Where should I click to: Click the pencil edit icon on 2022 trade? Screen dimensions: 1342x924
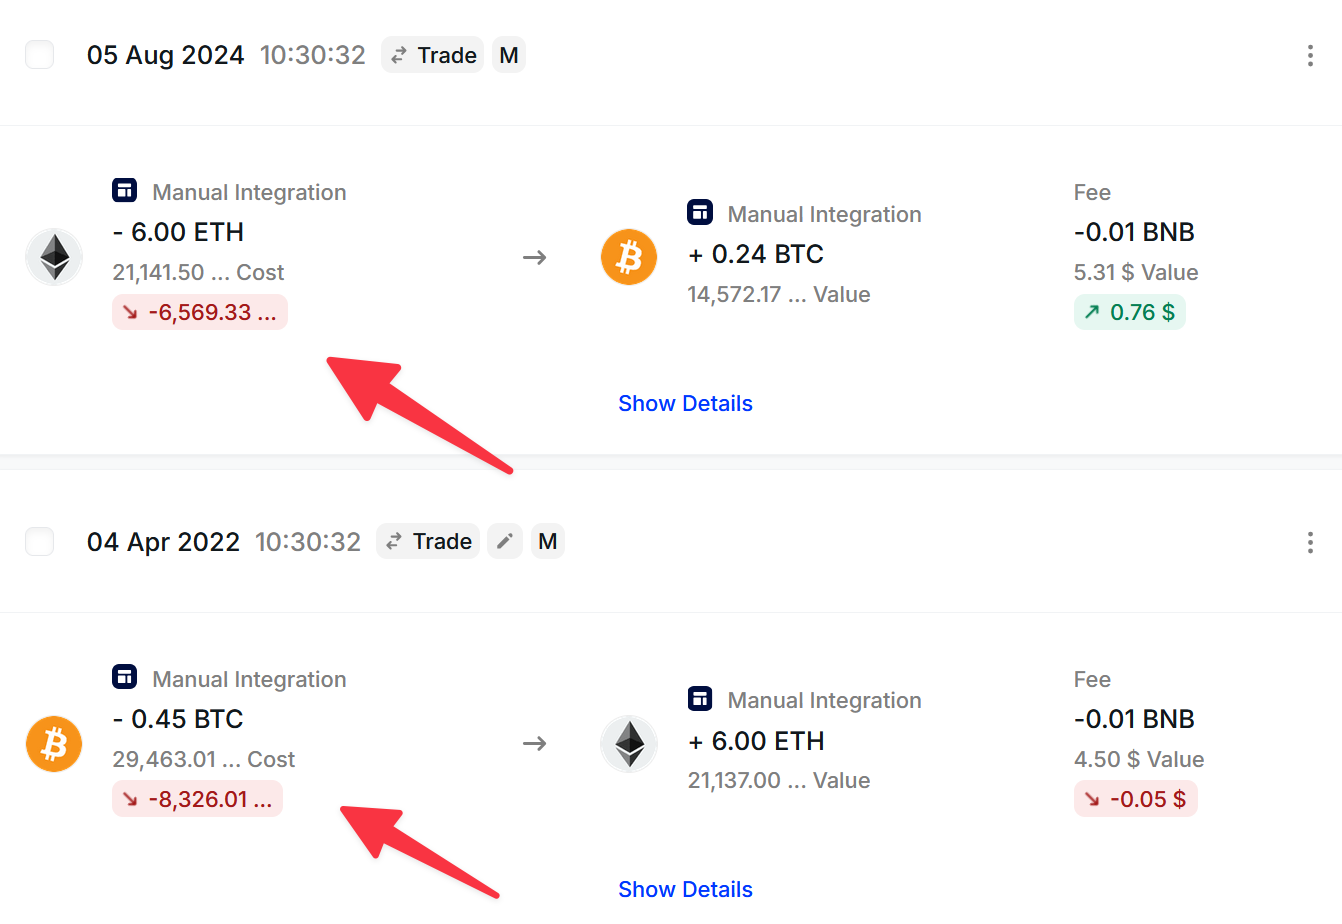tap(505, 541)
